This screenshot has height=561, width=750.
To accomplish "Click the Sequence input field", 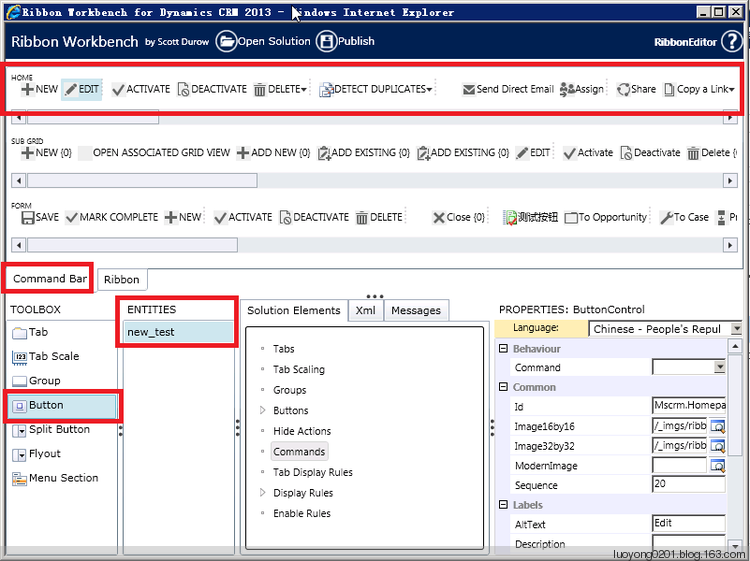I will [x=689, y=484].
